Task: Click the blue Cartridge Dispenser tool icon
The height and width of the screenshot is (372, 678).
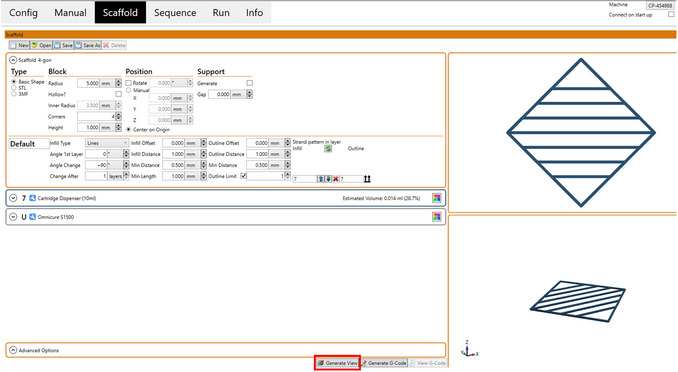Action: 32,198
